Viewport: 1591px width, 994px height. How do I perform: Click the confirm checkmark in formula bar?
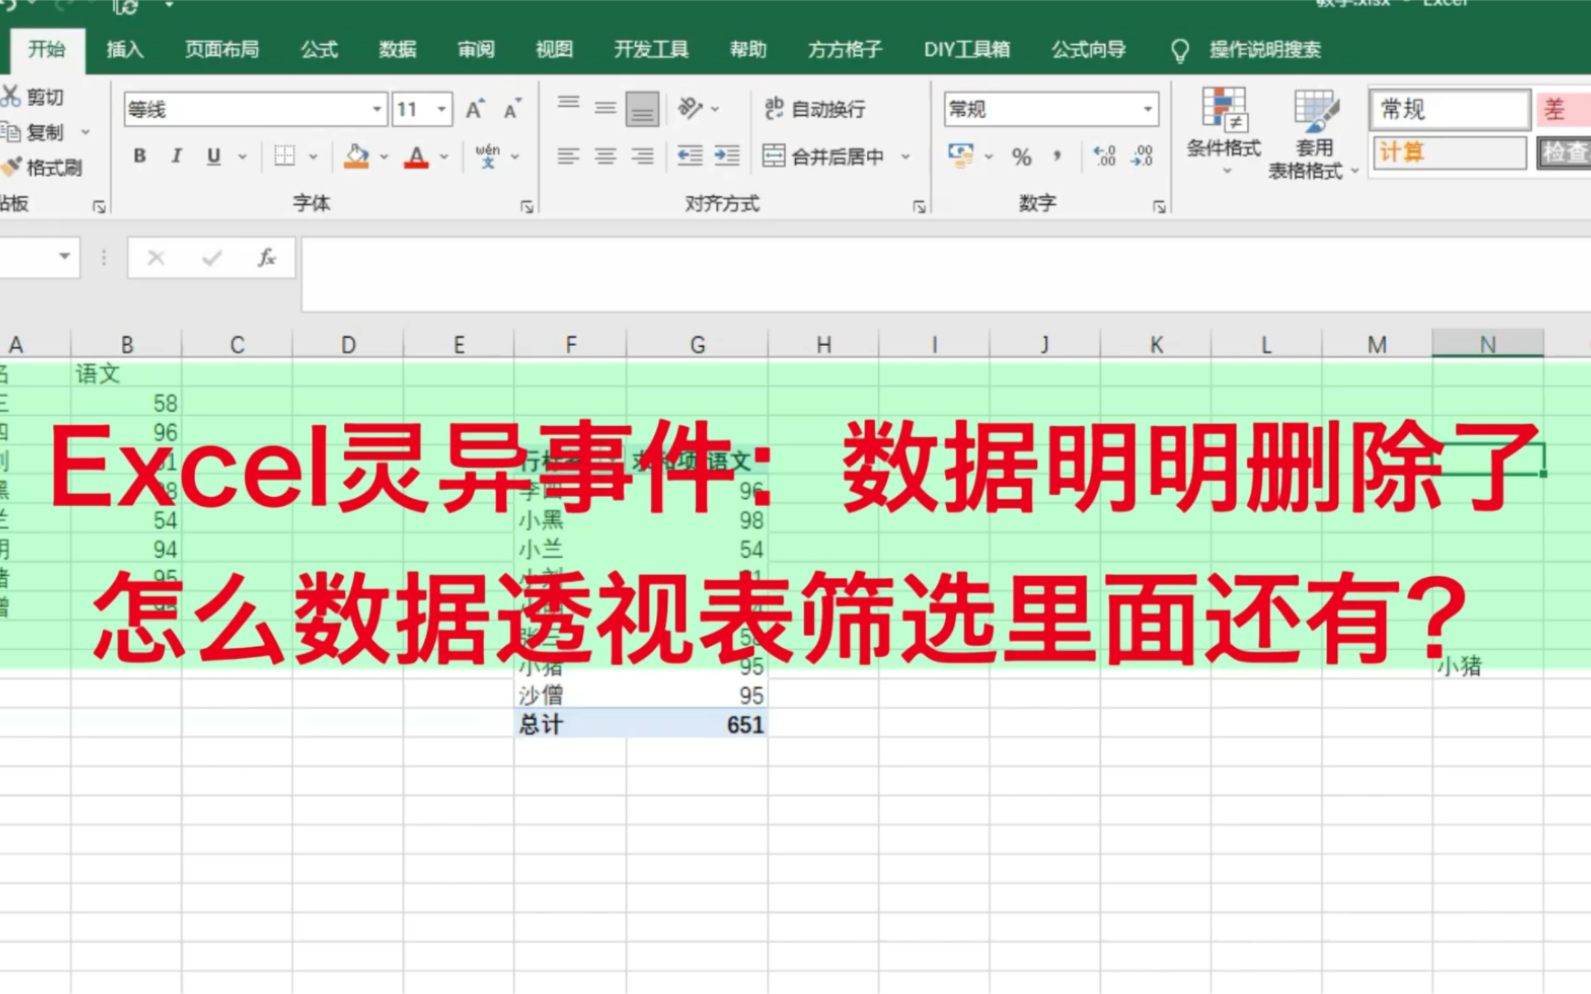(211, 258)
